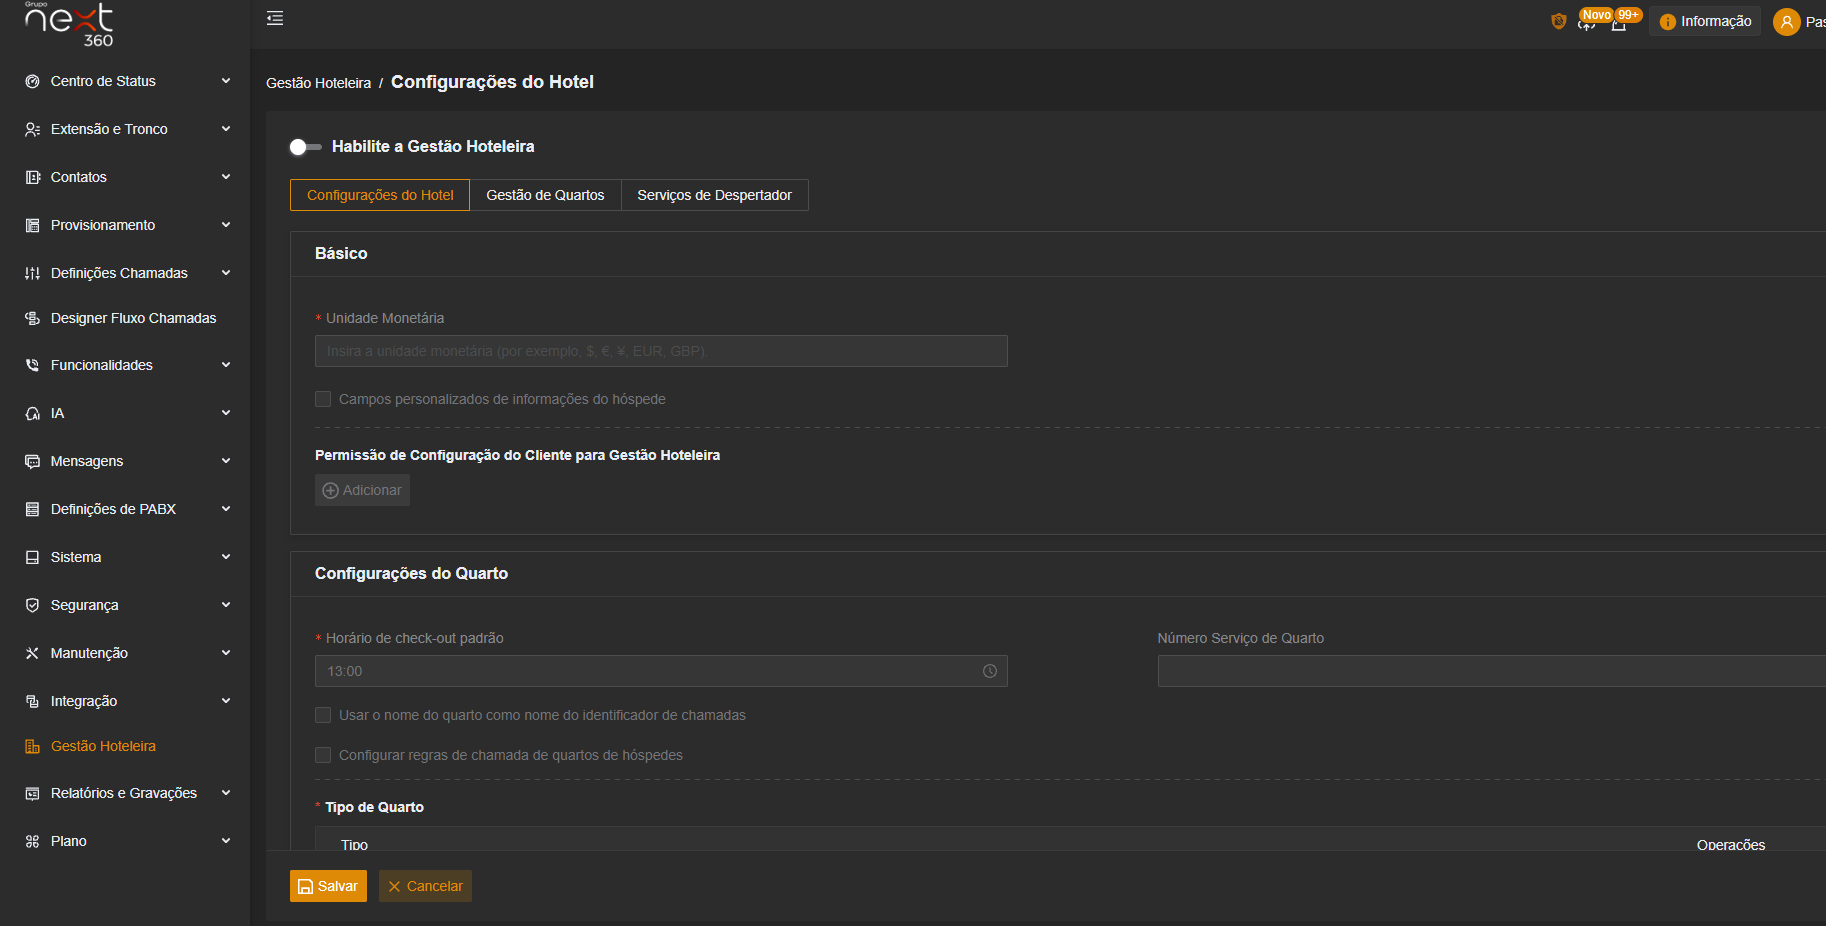The width and height of the screenshot is (1826, 926).
Task: Select Configurações do Hotel tab
Action: (380, 195)
